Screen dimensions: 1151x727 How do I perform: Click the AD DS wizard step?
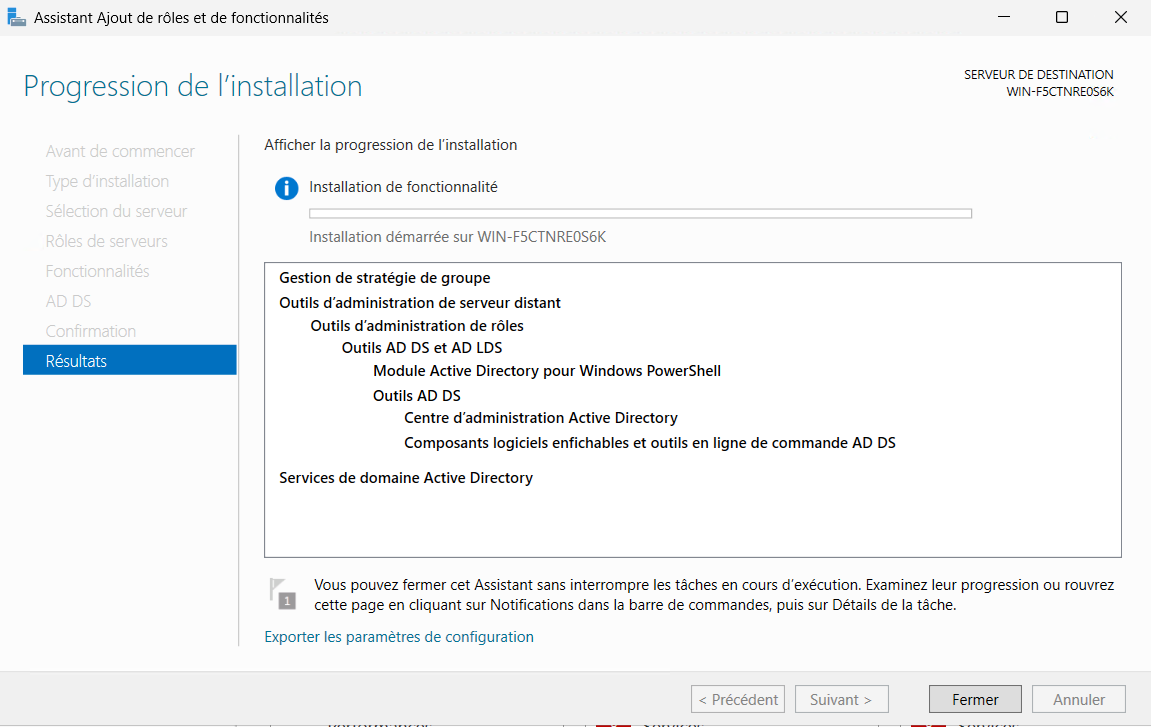pos(68,301)
